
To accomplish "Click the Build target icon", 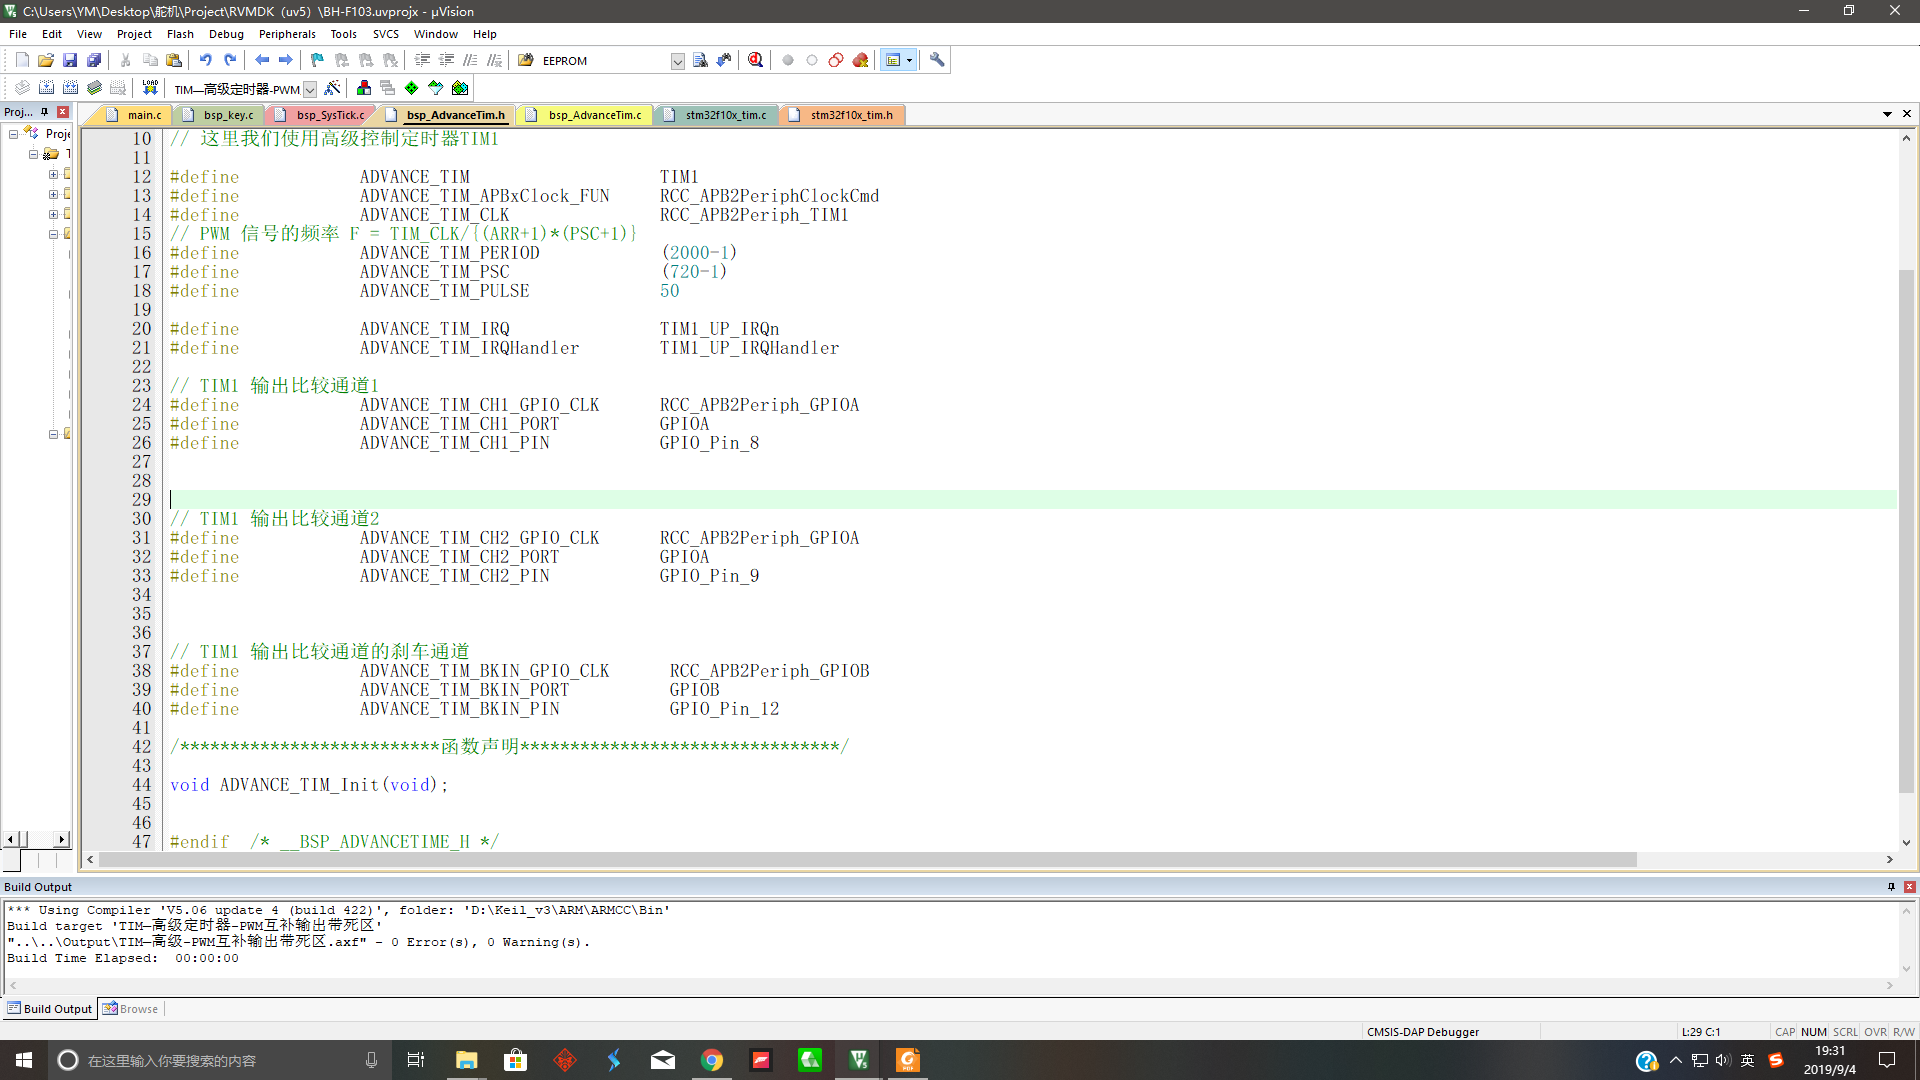I will click(x=46, y=88).
